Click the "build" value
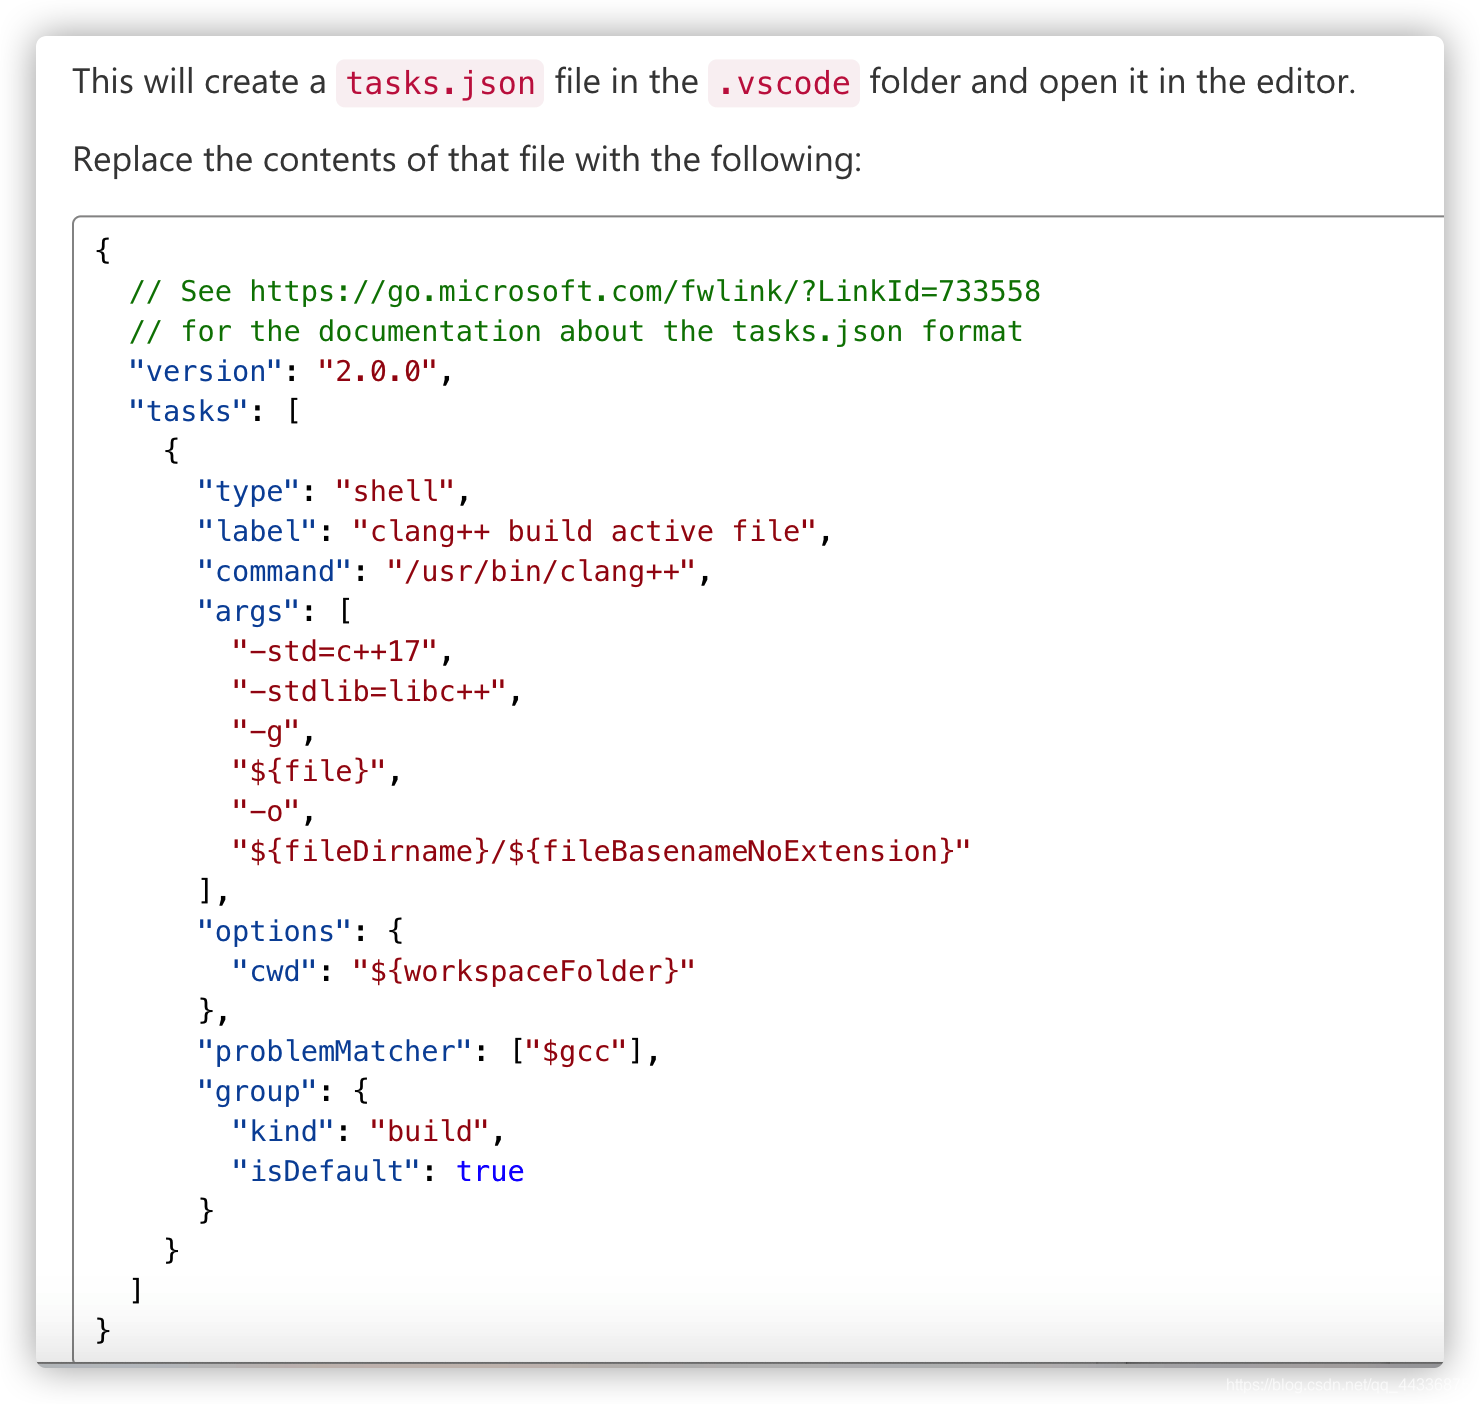The height and width of the screenshot is (1404, 1480). 430,1131
